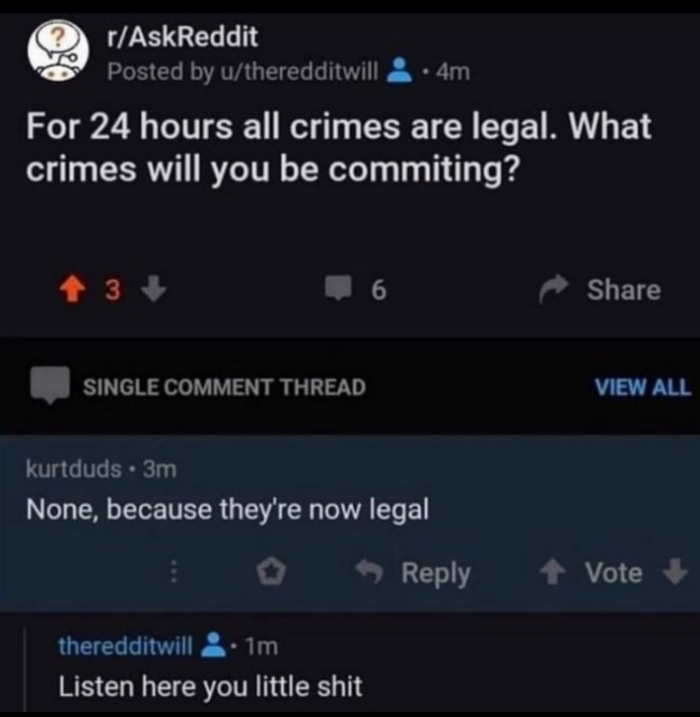Open theredditwill's profile from the reply
Viewport: 700px width, 717px height.
pos(125,646)
